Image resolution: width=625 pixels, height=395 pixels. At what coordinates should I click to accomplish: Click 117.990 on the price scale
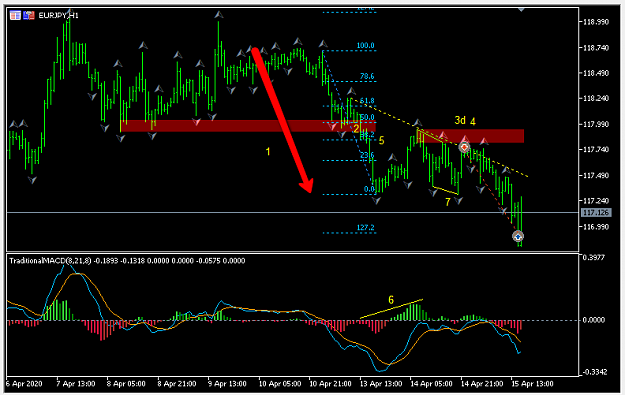click(596, 124)
